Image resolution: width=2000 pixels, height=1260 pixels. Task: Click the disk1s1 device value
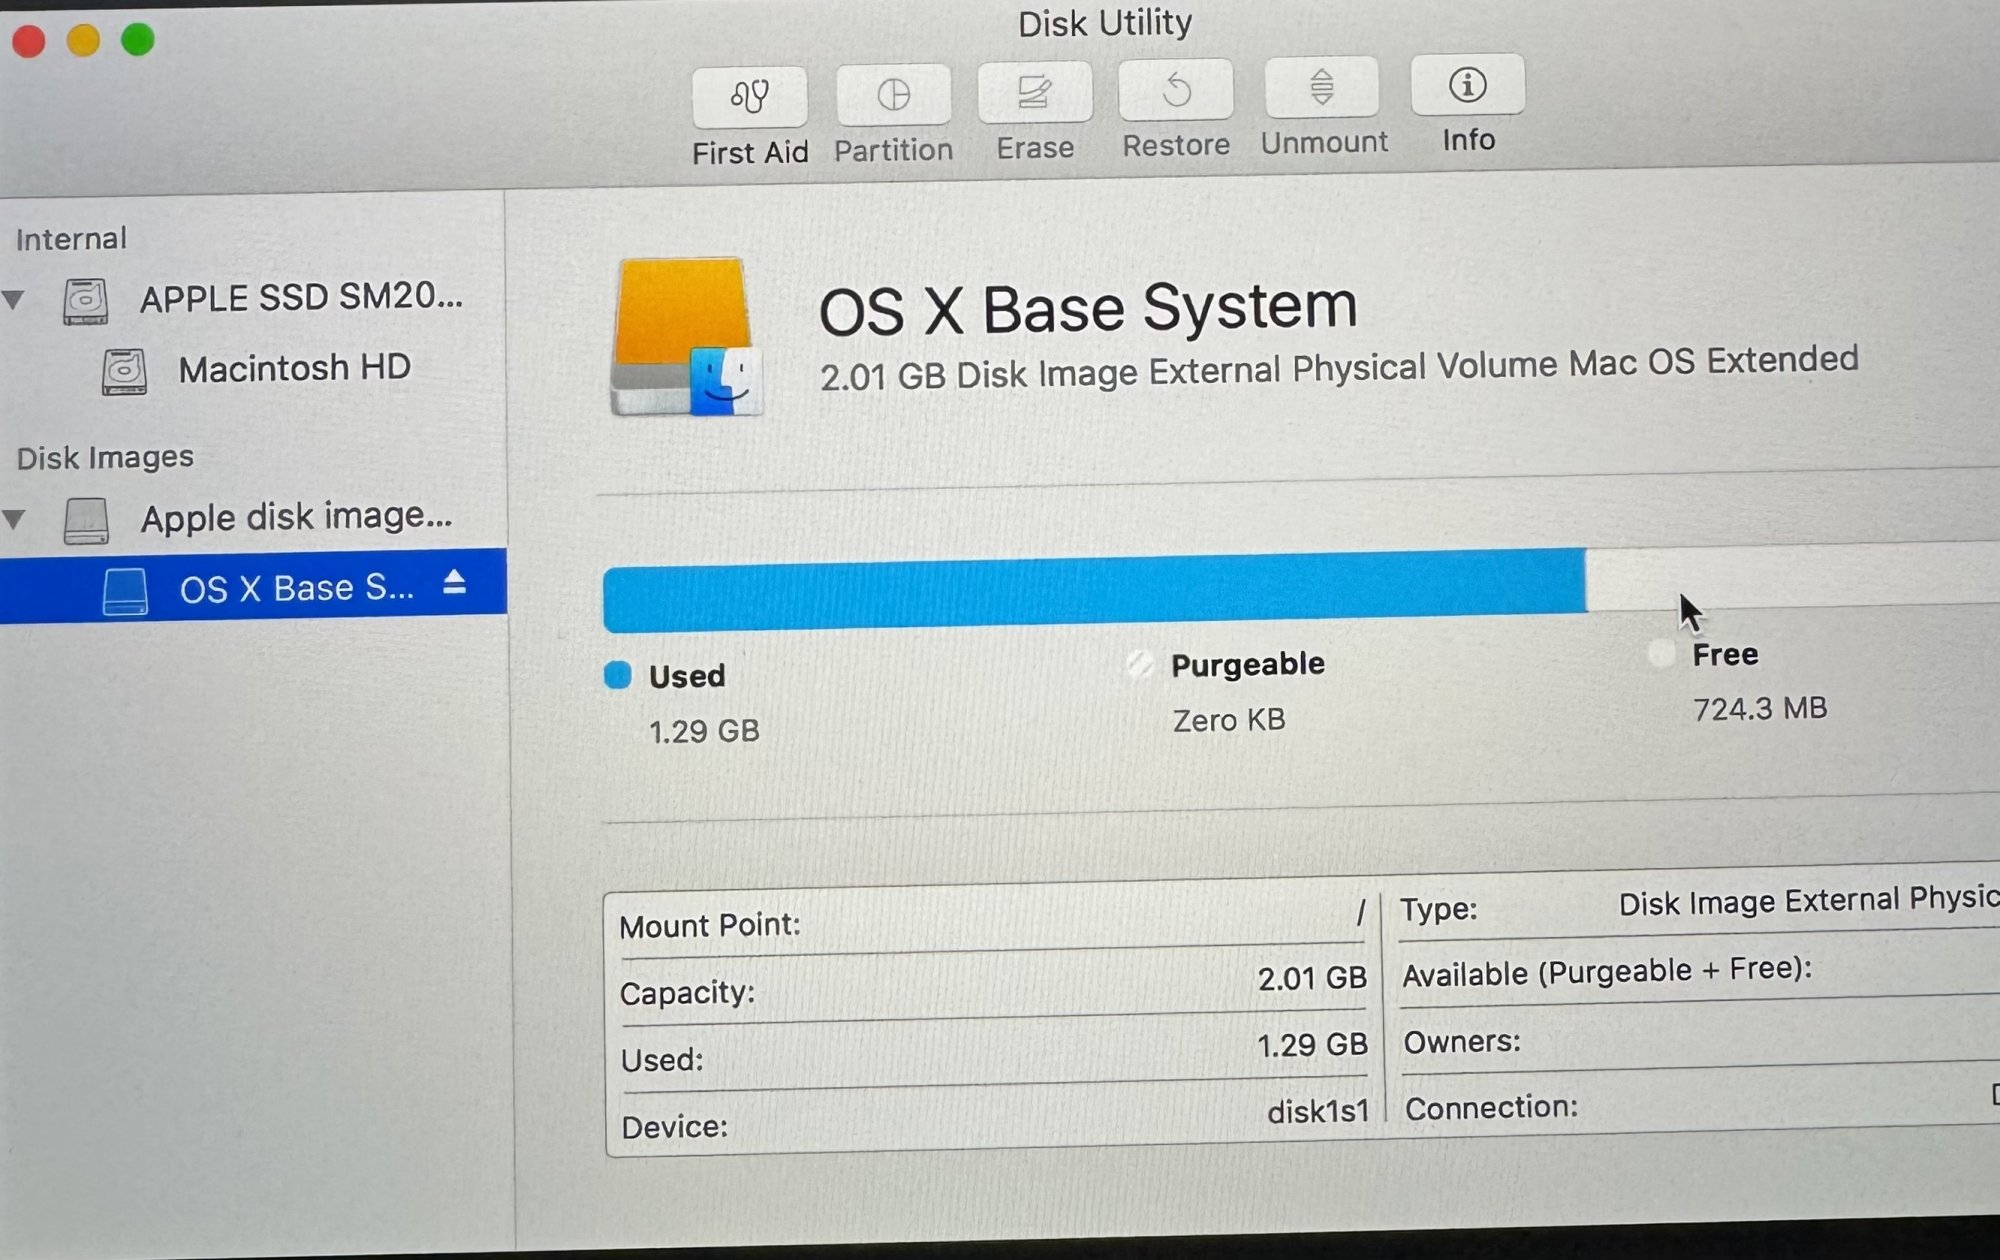coord(1318,1112)
